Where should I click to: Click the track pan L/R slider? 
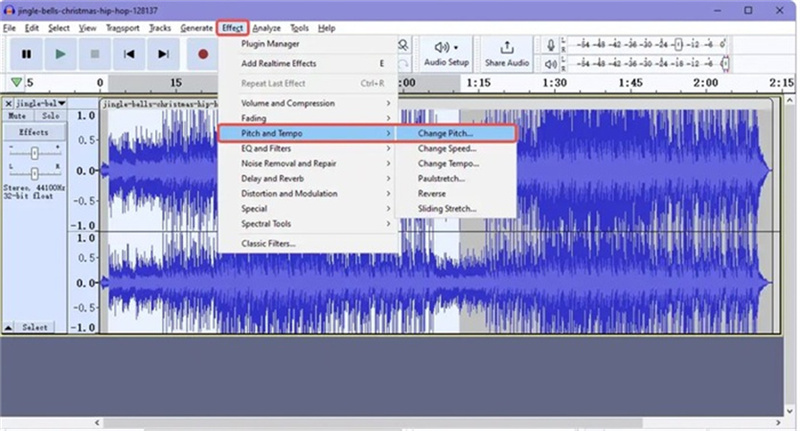[x=33, y=170]
